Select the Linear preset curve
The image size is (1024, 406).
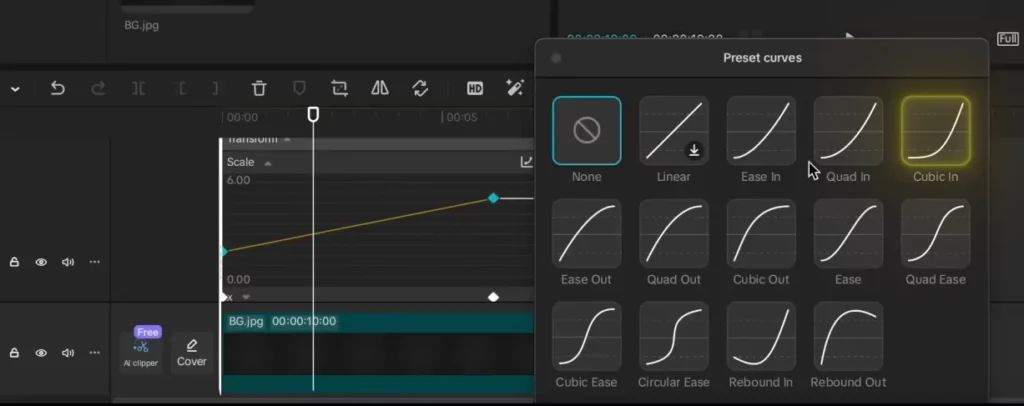pyautogui.click(x=673, y=131)
